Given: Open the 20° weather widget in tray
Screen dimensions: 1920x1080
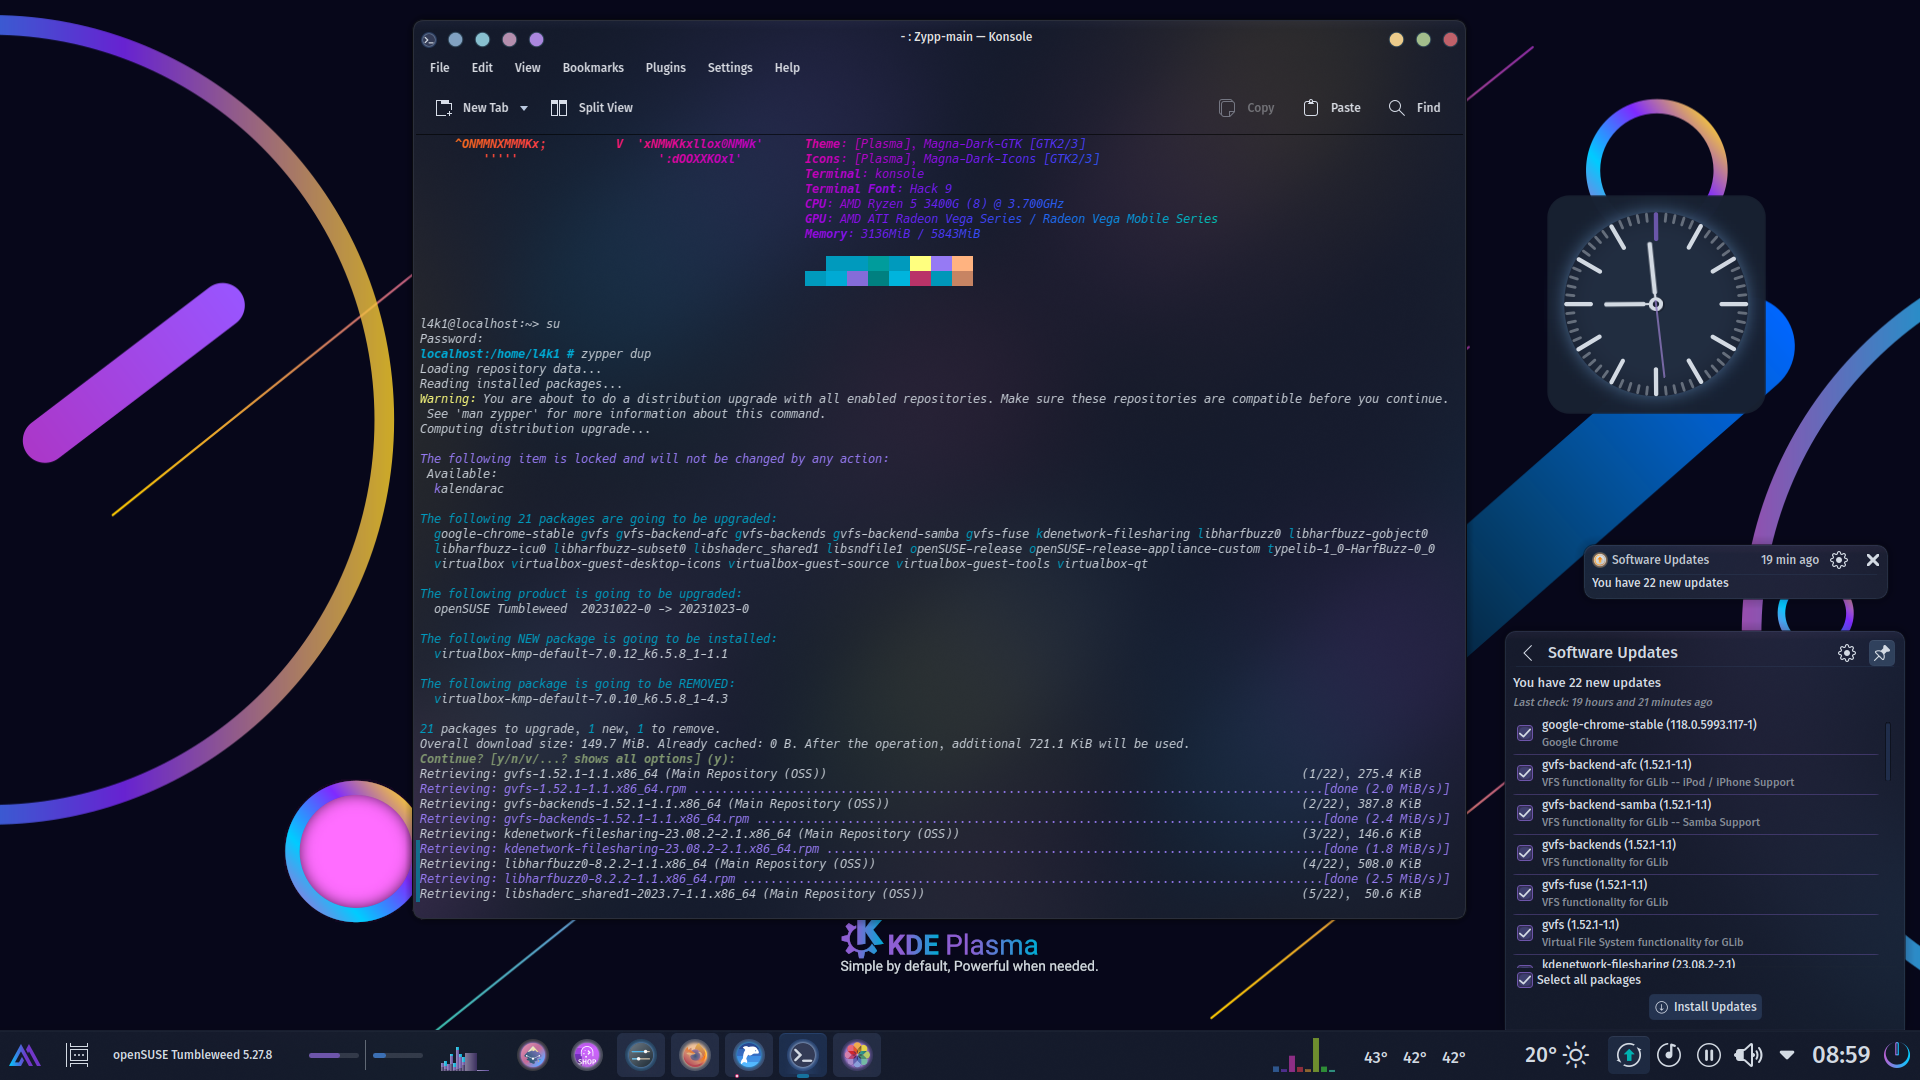Looking at the screenshot, I should tap(1556, 1055).
